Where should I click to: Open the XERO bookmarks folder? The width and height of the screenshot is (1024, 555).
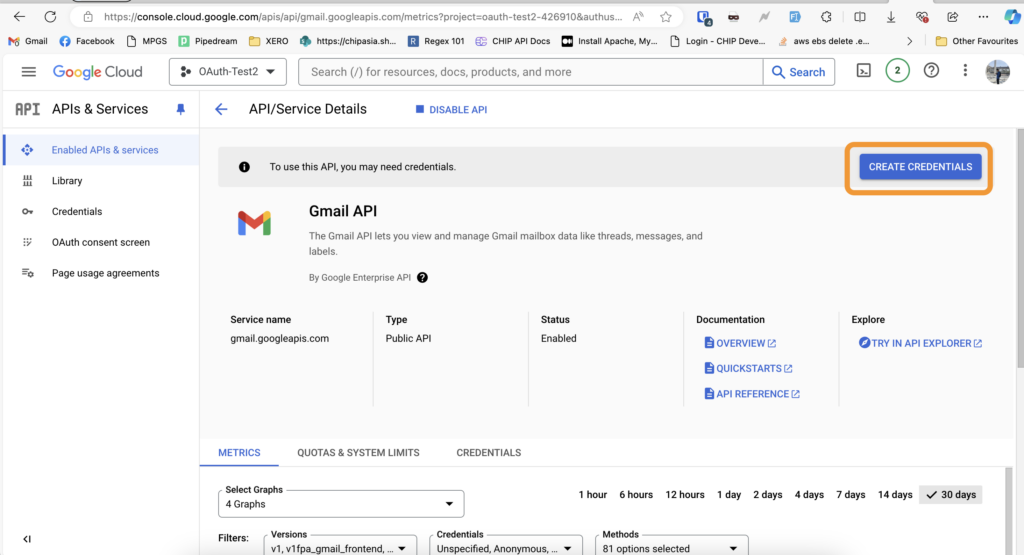(268, 41)
